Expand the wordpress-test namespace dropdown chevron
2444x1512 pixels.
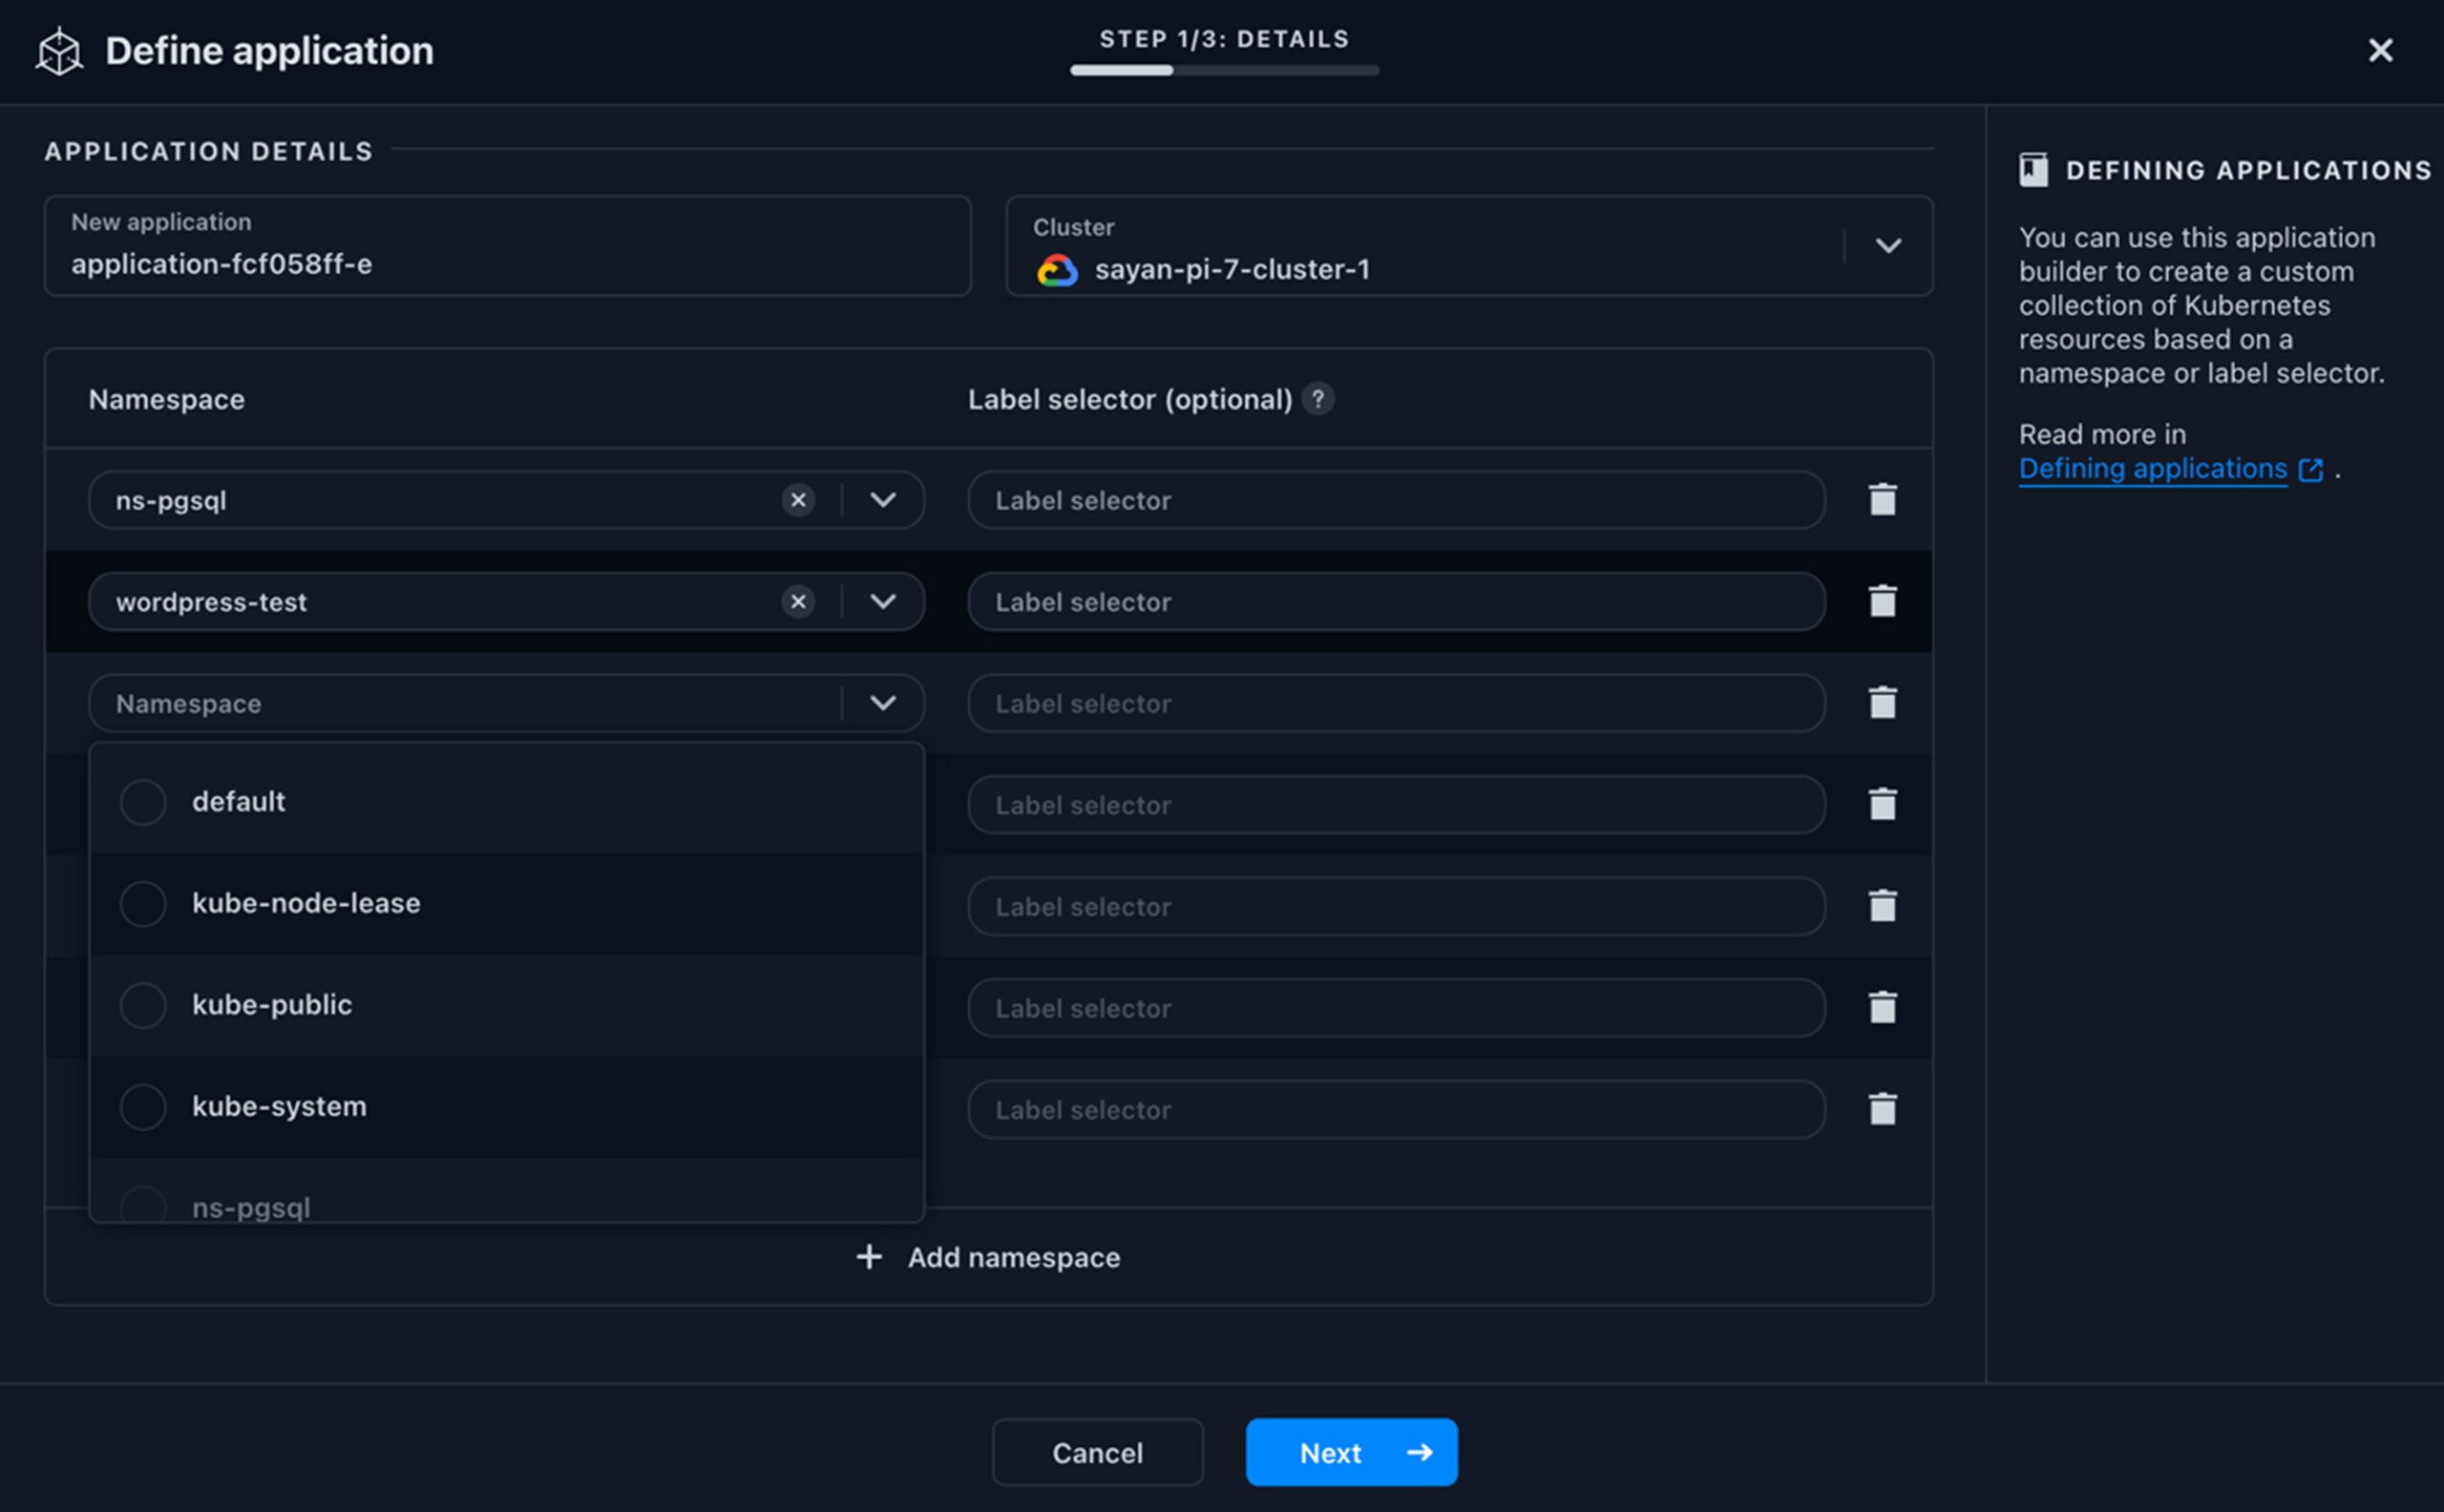882,602
